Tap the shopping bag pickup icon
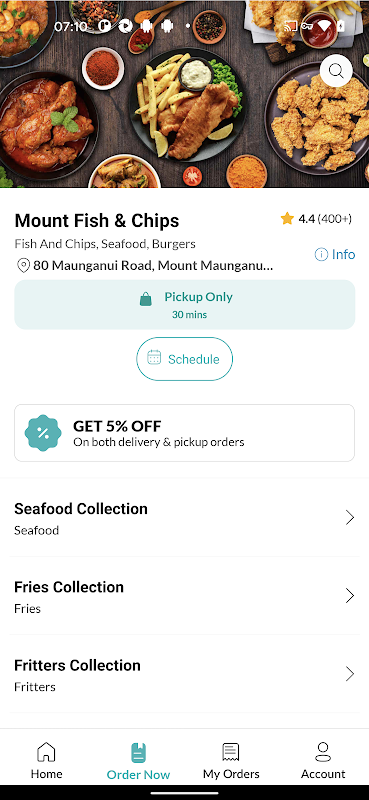This screenshot has width=369, height=800. tap(146, 299)
